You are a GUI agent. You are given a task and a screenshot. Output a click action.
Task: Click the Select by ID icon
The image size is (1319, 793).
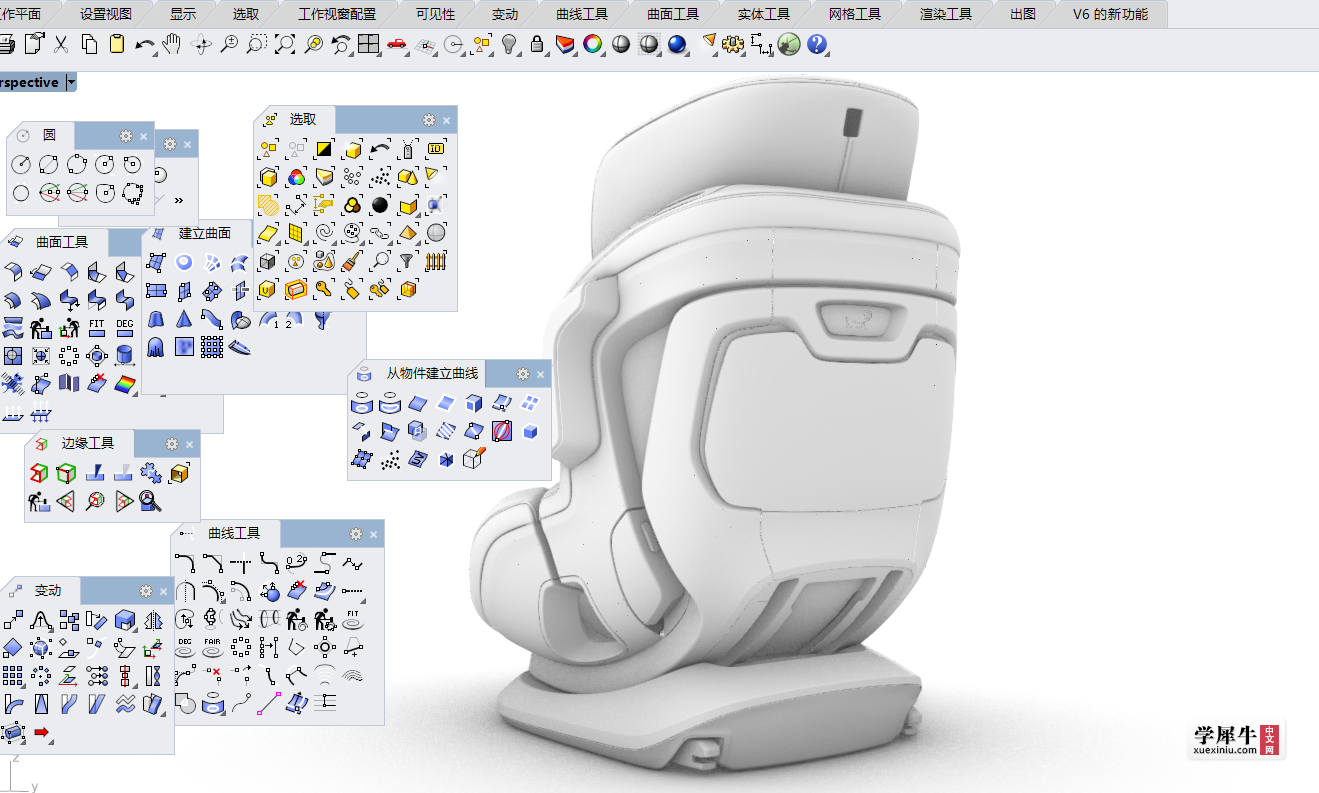point(435,150)
